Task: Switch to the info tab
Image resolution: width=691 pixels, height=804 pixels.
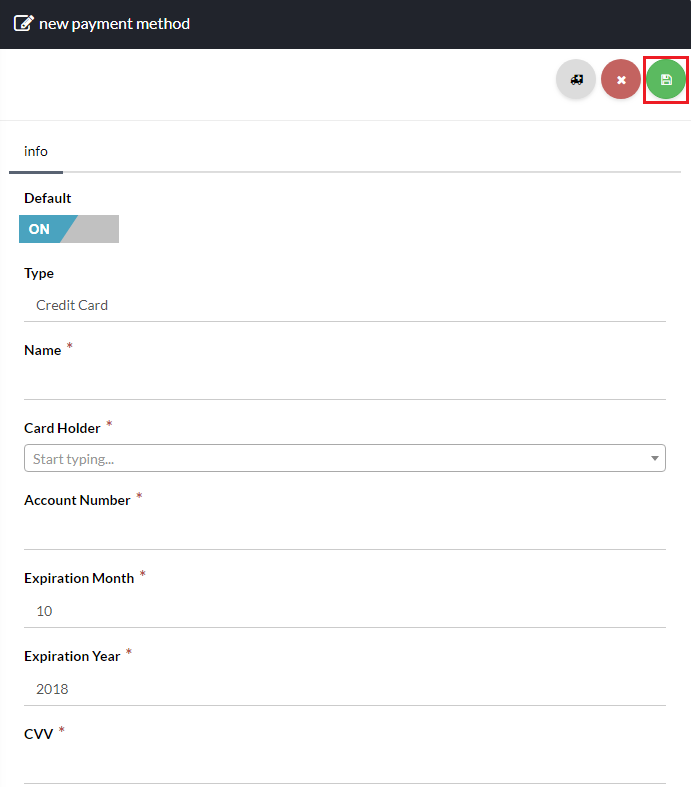Action: (36, 151)
